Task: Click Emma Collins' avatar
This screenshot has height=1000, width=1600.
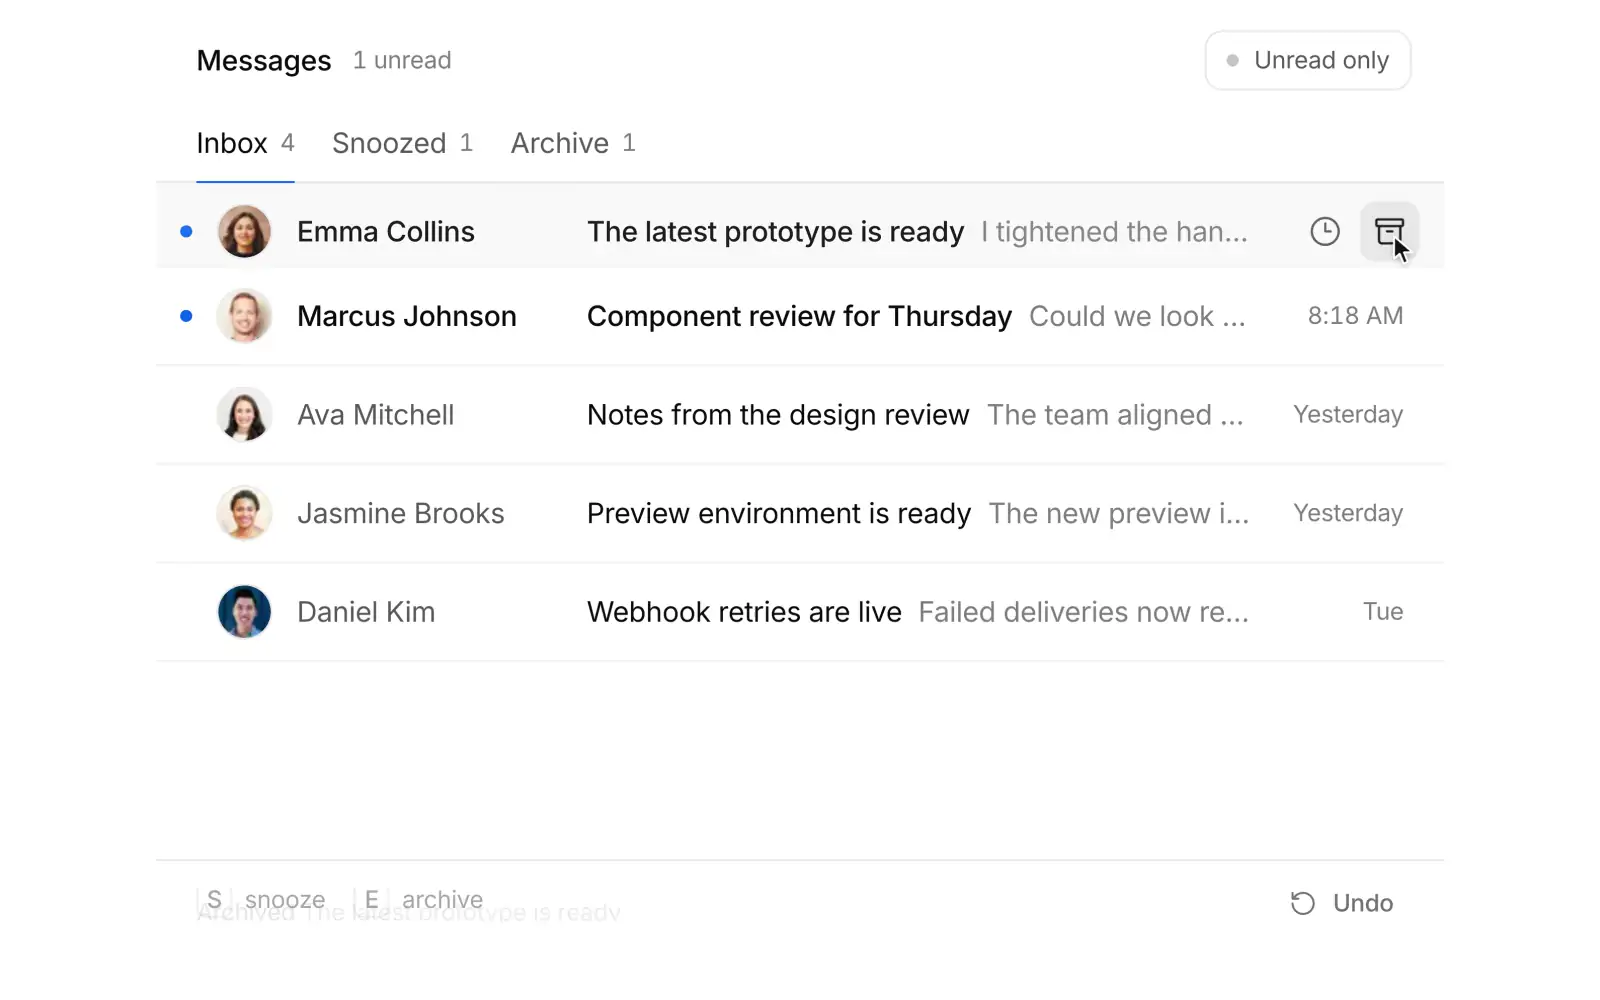Action: [x=244, y=232]
